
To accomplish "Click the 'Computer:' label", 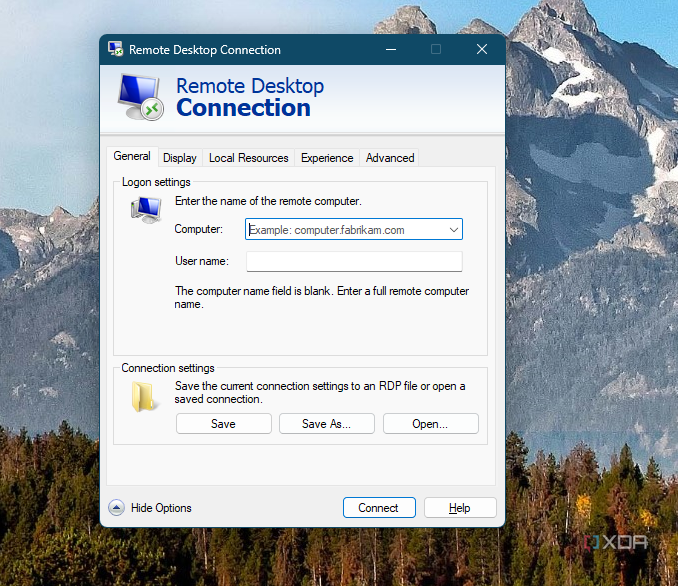I will [198, 229].
